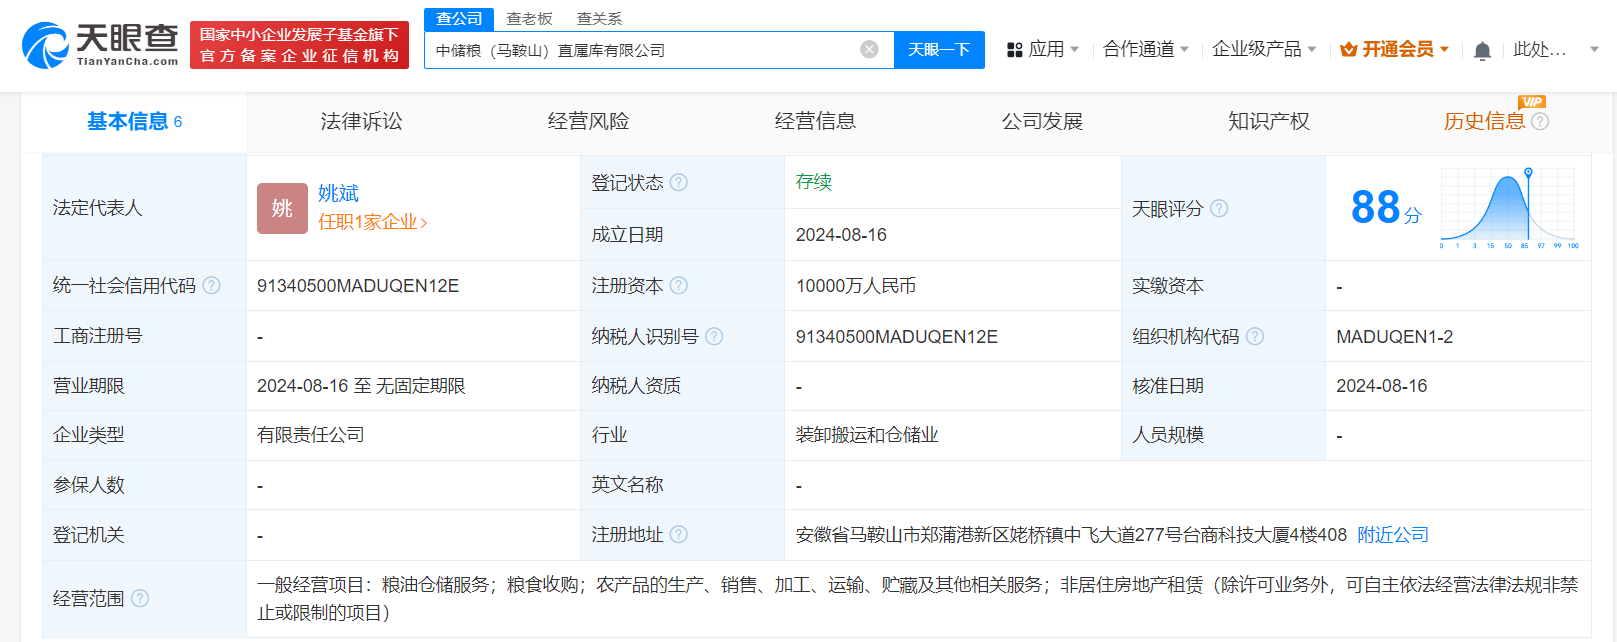Switch to 知识产权 tab

click(1269, 121)
